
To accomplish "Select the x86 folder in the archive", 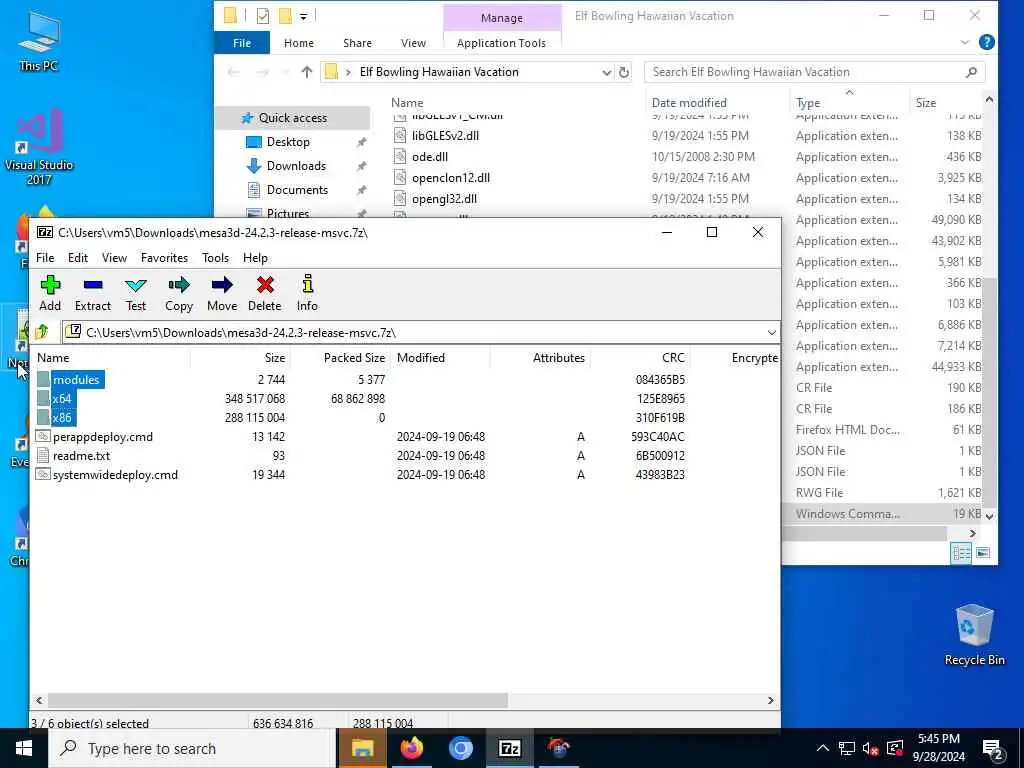I will (x=62, y=417).
